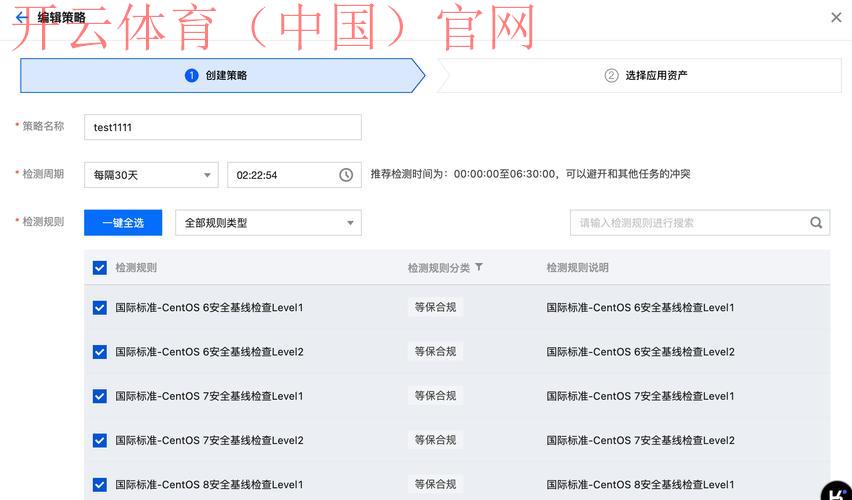Click rule name 国际标准-CentOS 7安全基线检查Level2
This screenshot has width=852, height=500.
(209, 440)
